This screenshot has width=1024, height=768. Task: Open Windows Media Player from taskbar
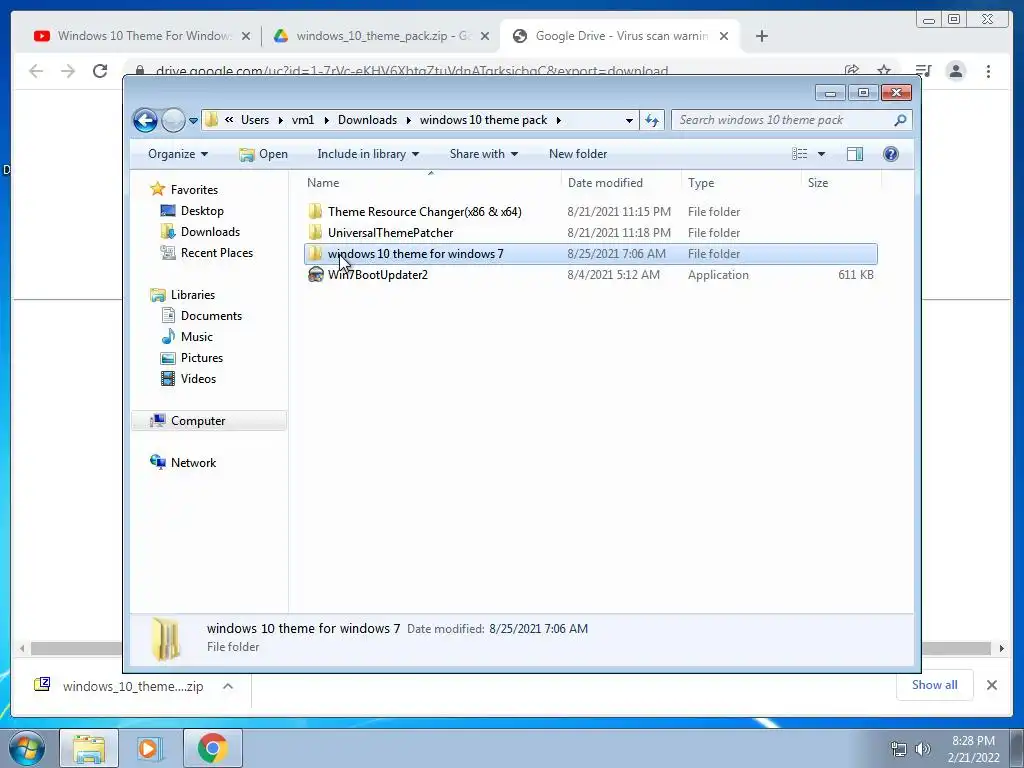(150, 748)
